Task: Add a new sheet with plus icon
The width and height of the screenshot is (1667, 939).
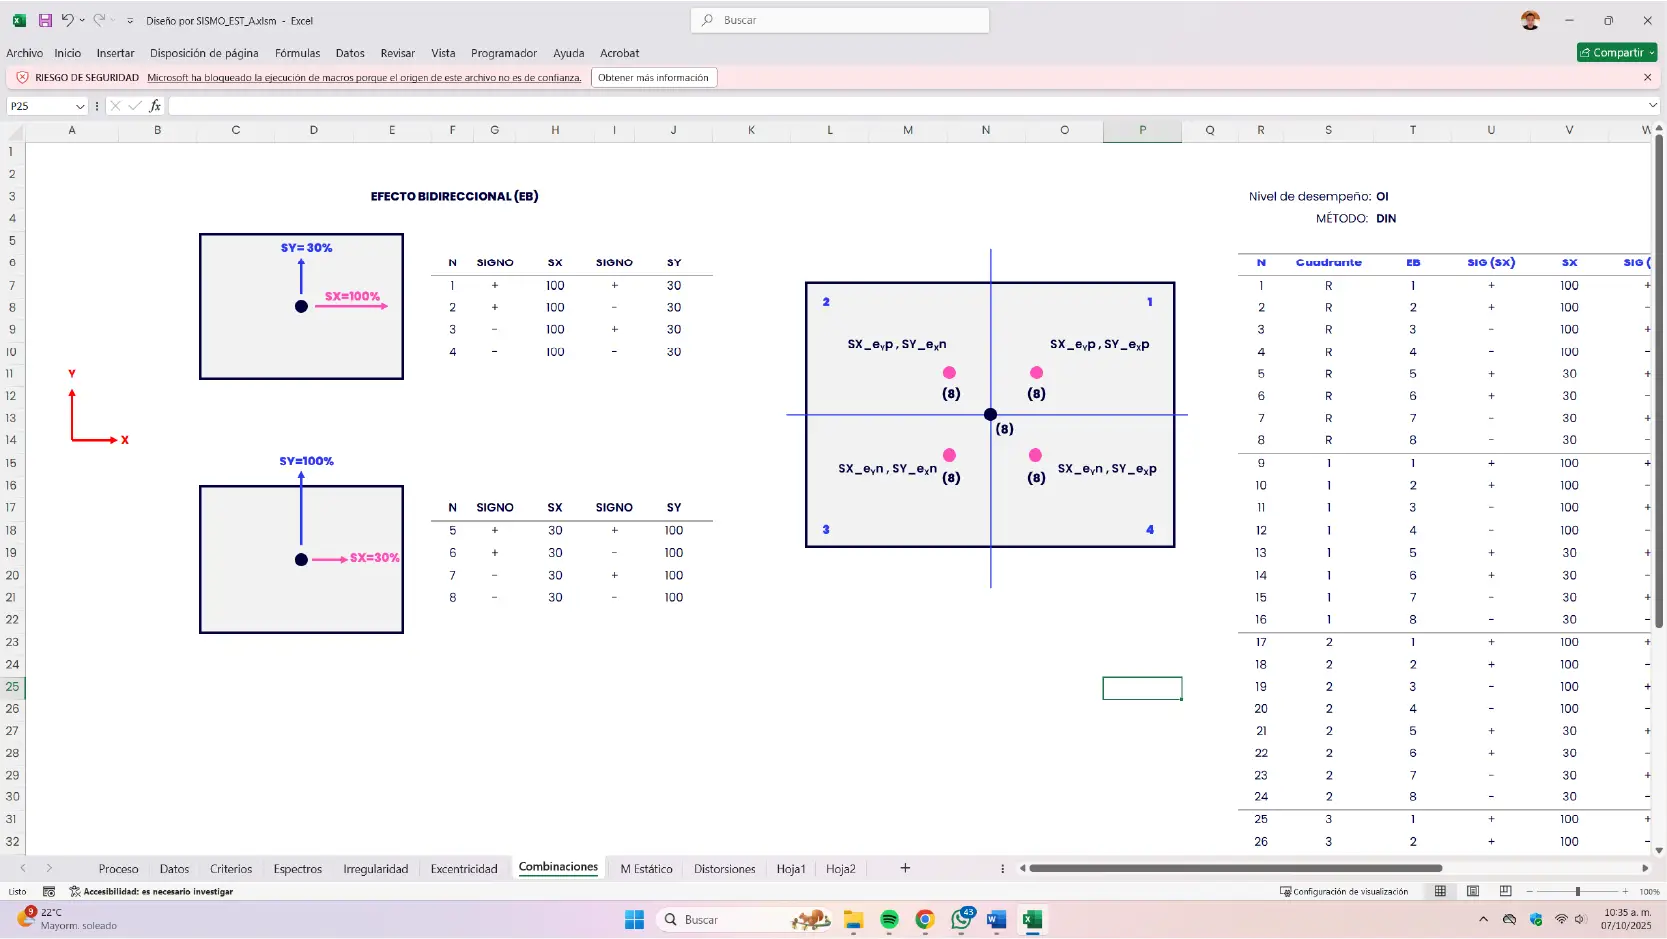Action: click(905, 868)
